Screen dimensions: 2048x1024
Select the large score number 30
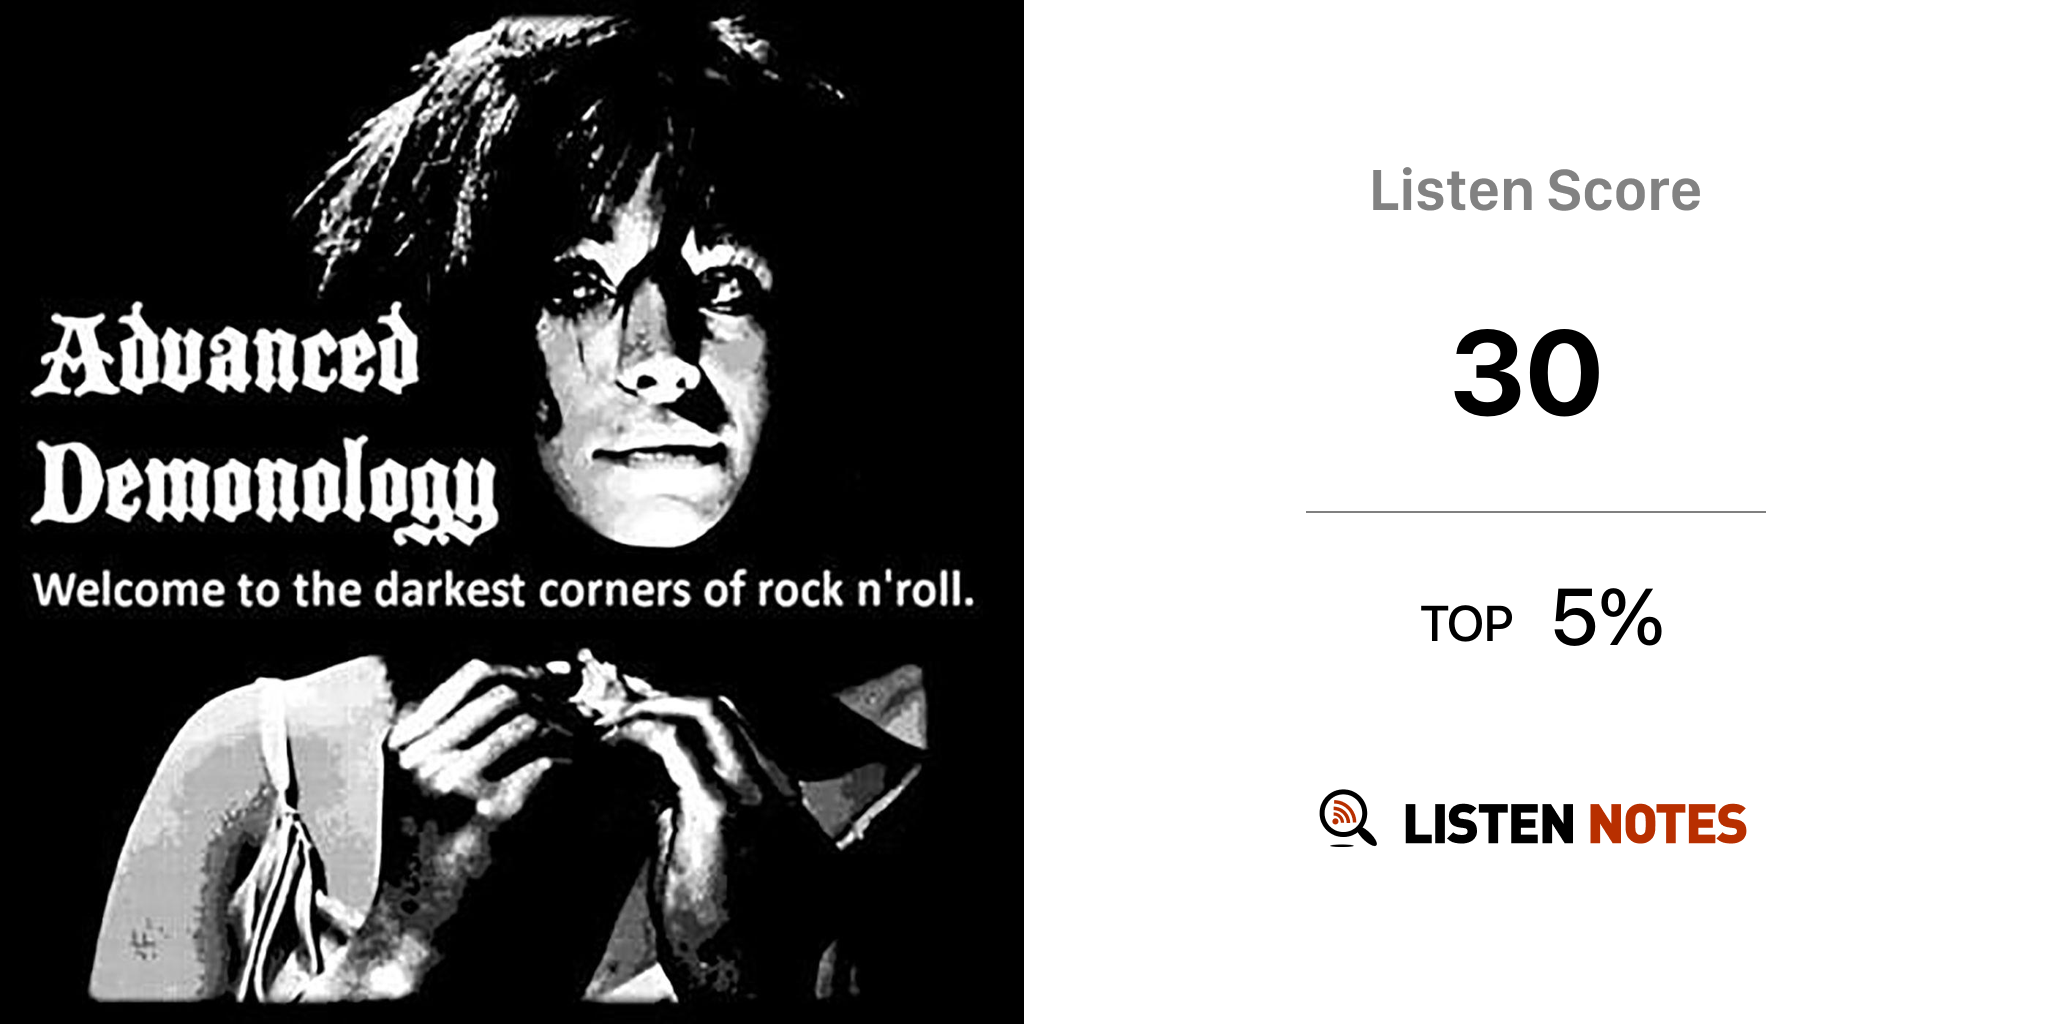[x=1527, y=374]
